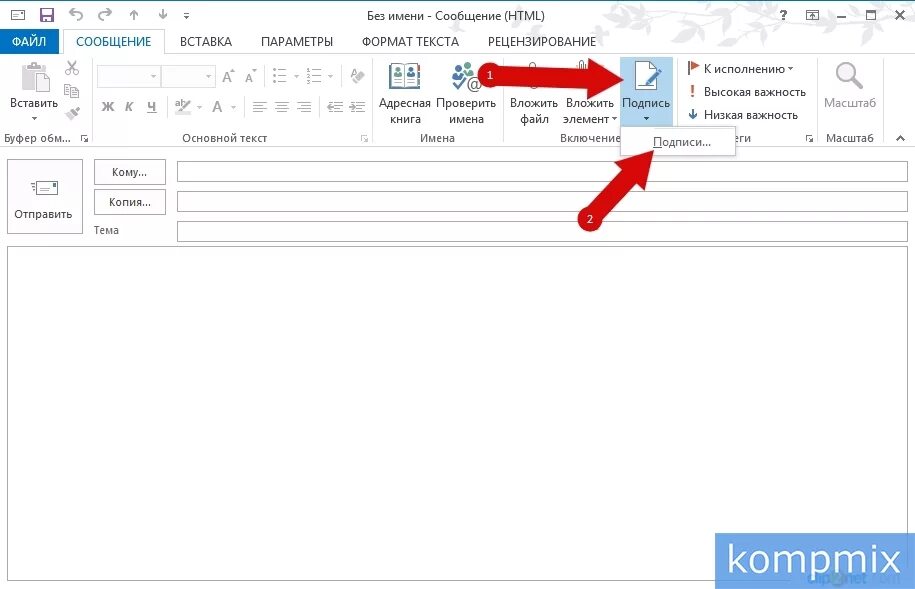
Task: Open the font name combo box
Action: coord(128,76)
